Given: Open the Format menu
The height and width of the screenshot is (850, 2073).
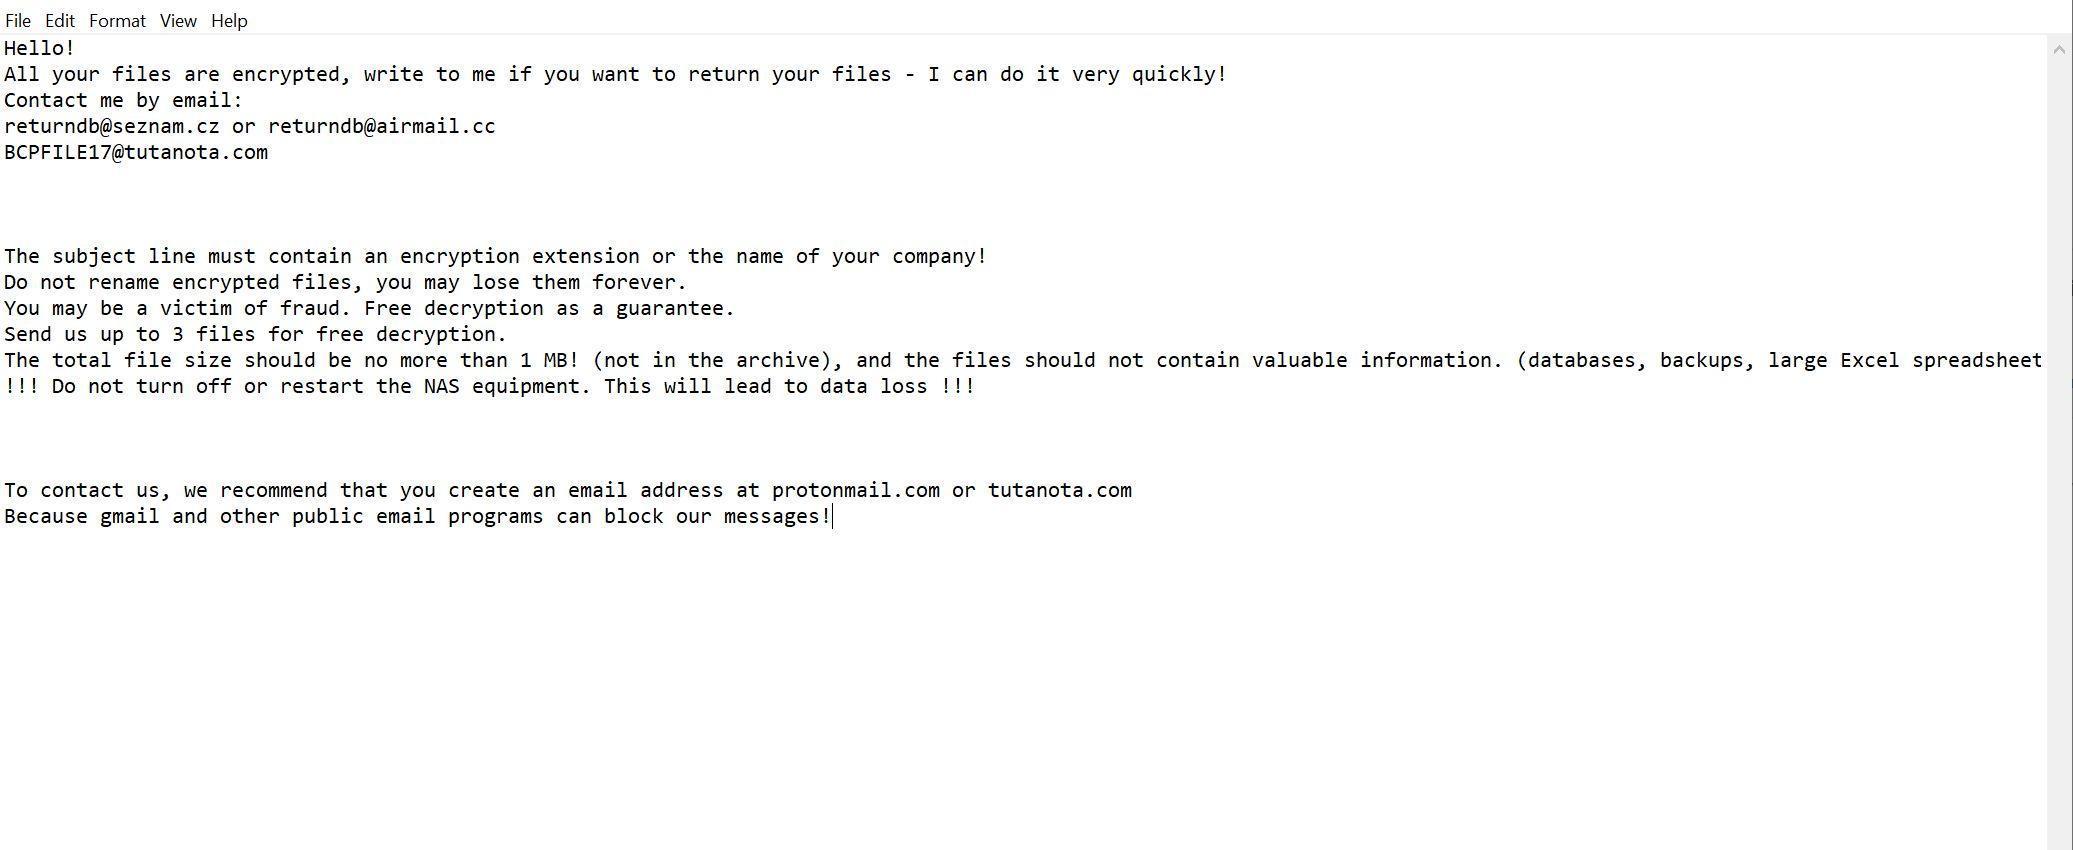Looking at the screenshot, I should coord(117,21).
